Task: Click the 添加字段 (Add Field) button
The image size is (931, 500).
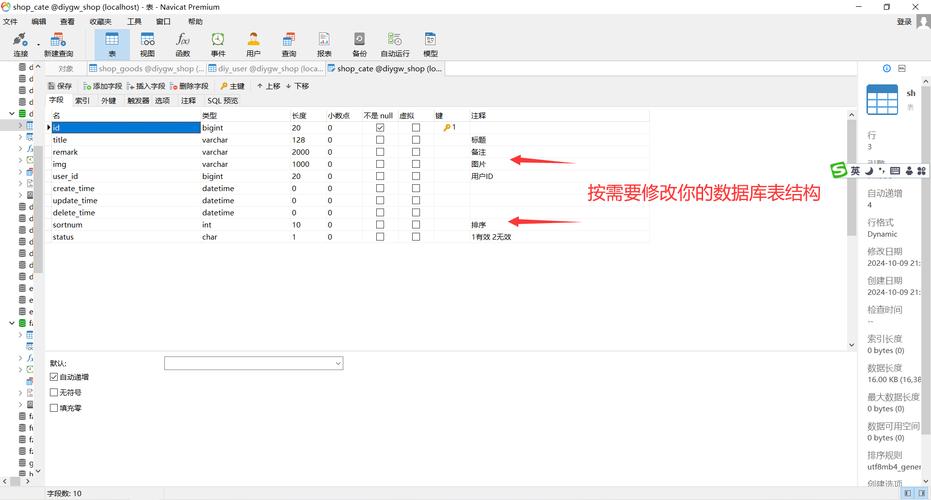Action: click(x=102, y=86)
